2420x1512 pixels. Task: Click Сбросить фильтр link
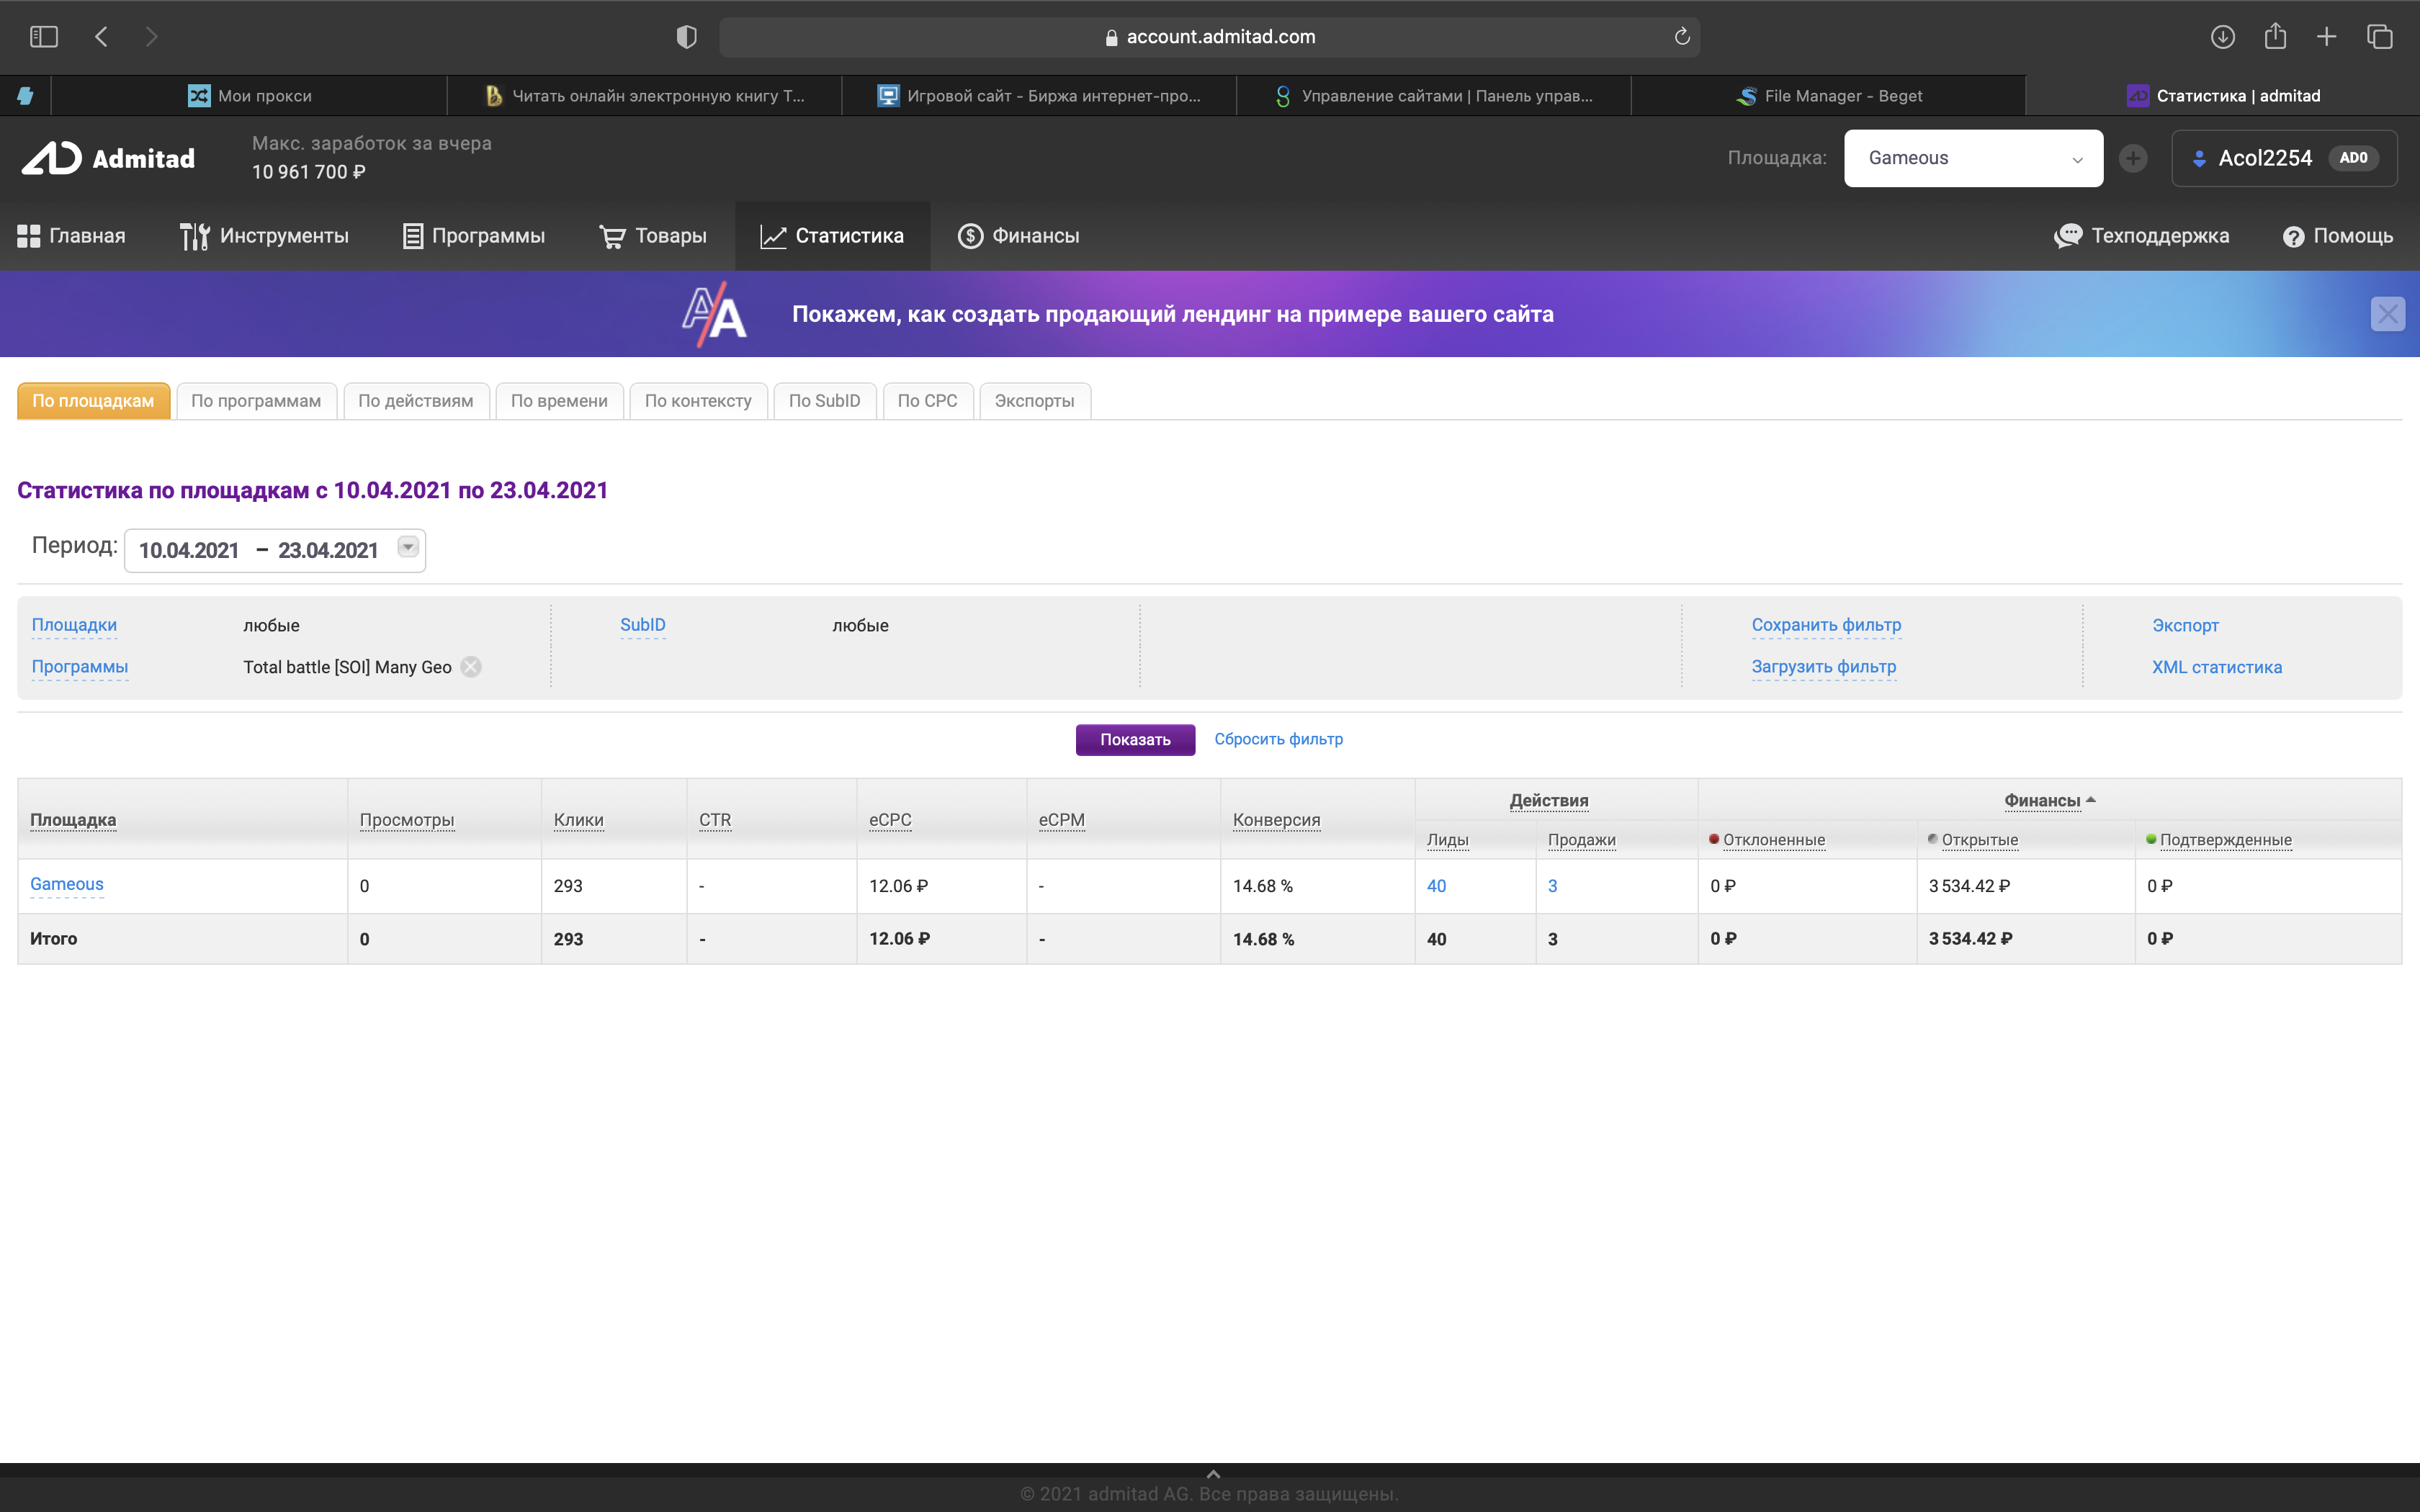(x=1278, y=739)
